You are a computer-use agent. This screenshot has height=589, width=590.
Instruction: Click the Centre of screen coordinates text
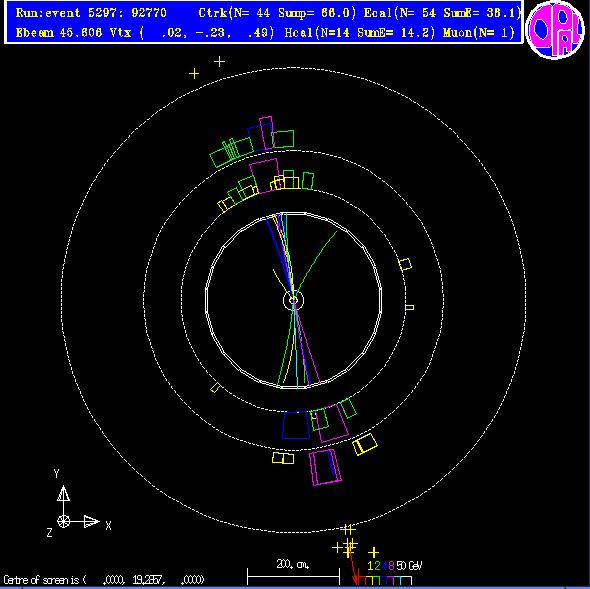tap(104, 580)
